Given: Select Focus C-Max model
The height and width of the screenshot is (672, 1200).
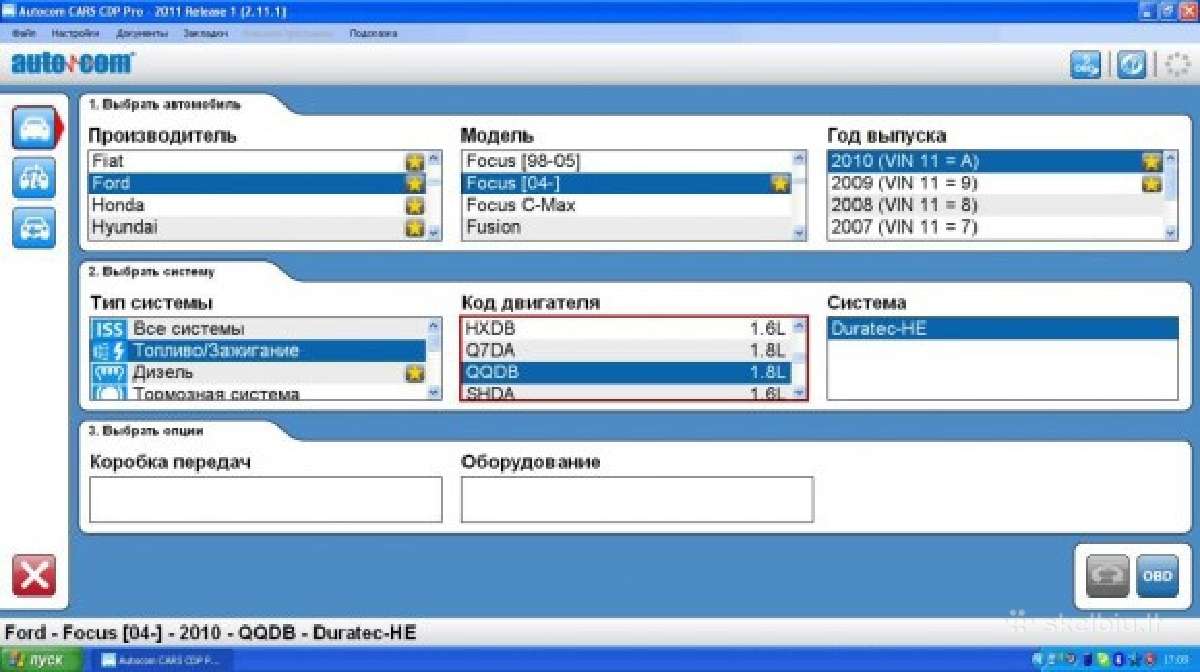Looking at the screenshot, I should pyautogui.click(x=627, y=205).
